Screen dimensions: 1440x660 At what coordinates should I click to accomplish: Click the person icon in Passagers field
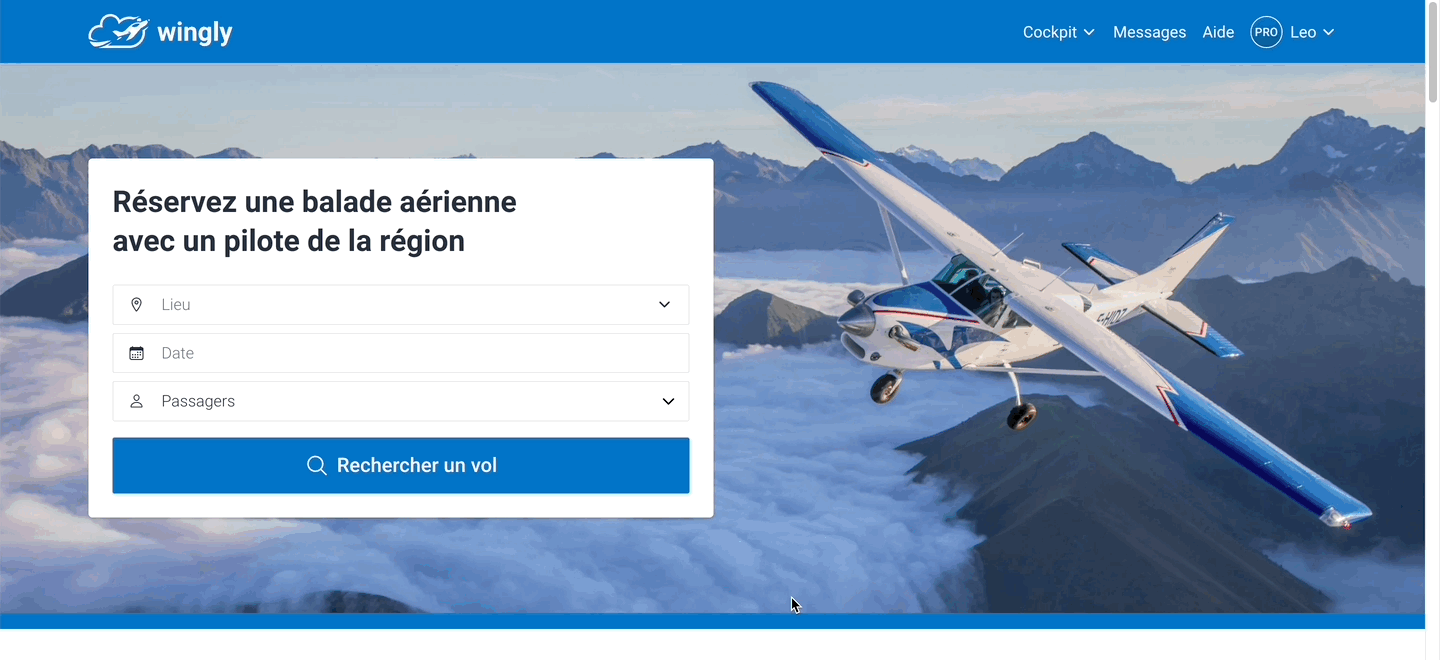pyautogui.click(x=137, y=401)
